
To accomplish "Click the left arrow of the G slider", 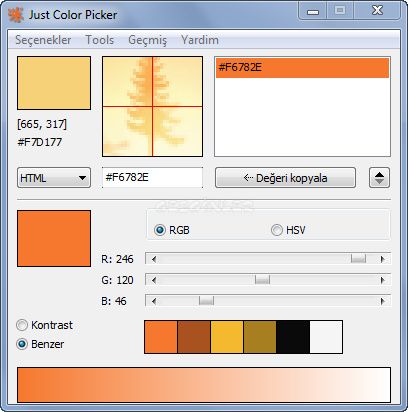I will [x=153, y=280].
